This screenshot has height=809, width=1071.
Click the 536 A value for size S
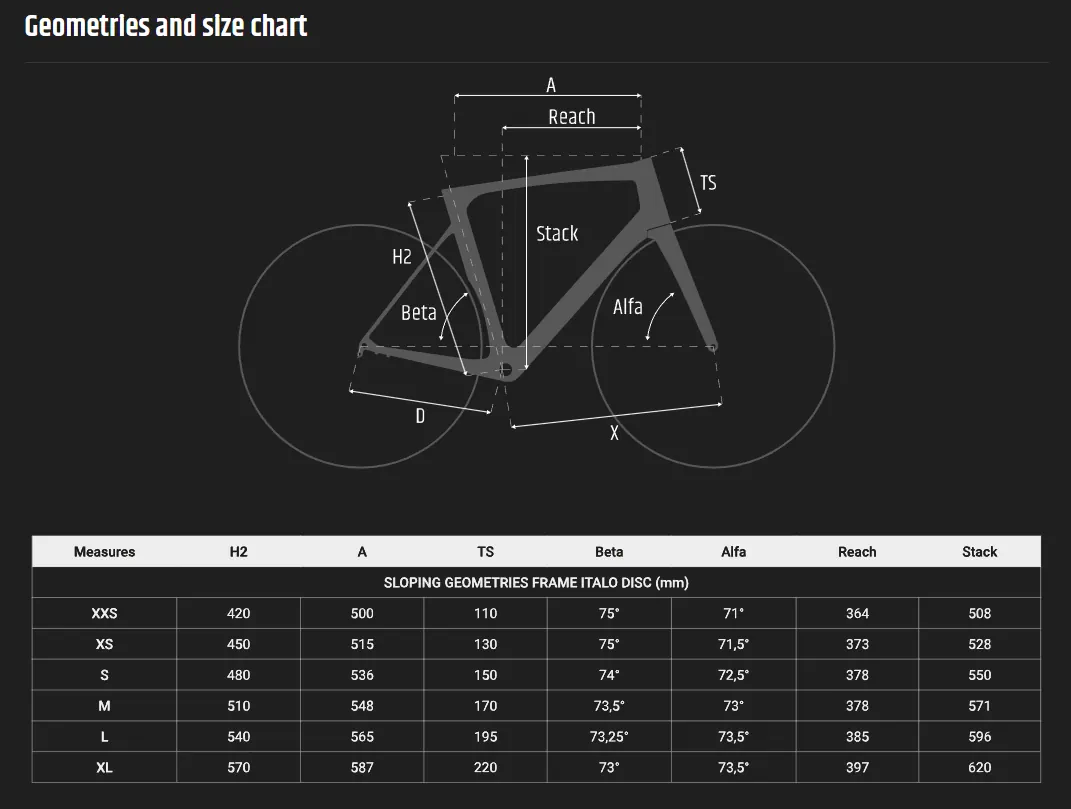362,675
